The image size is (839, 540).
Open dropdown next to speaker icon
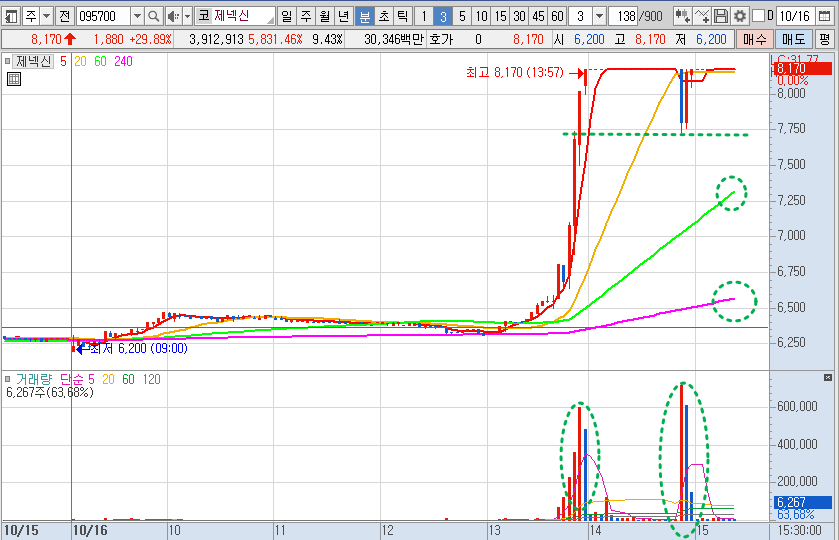187,16
